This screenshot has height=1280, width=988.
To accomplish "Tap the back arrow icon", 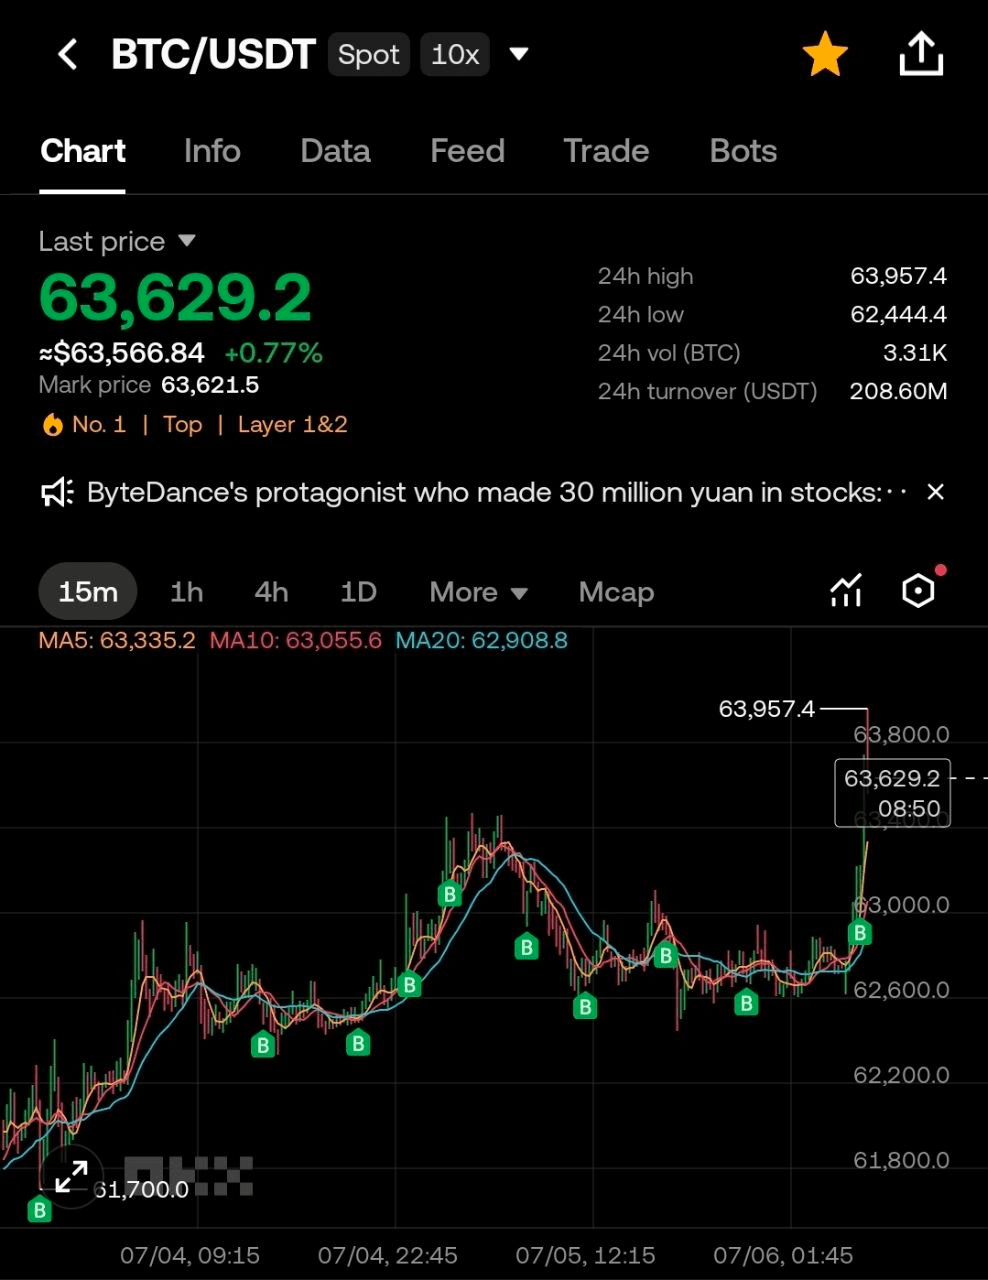I will [x=67, y=54].
